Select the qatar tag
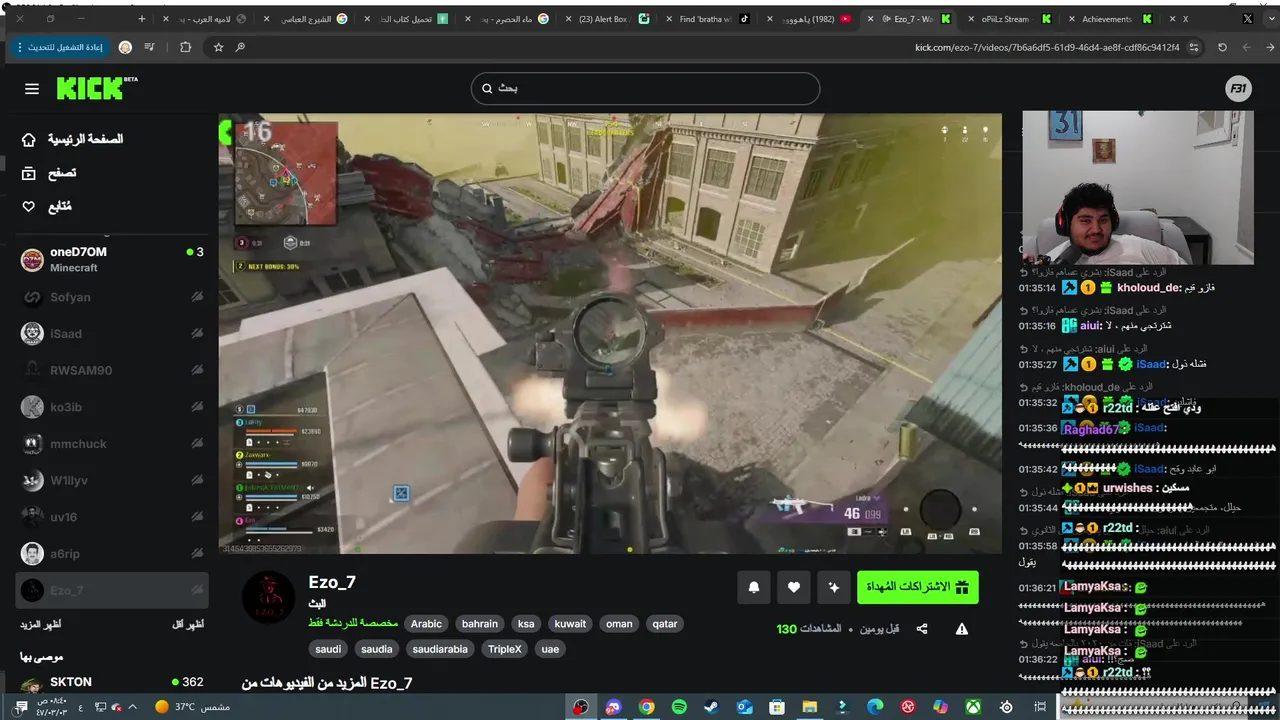 pos(665,624)
